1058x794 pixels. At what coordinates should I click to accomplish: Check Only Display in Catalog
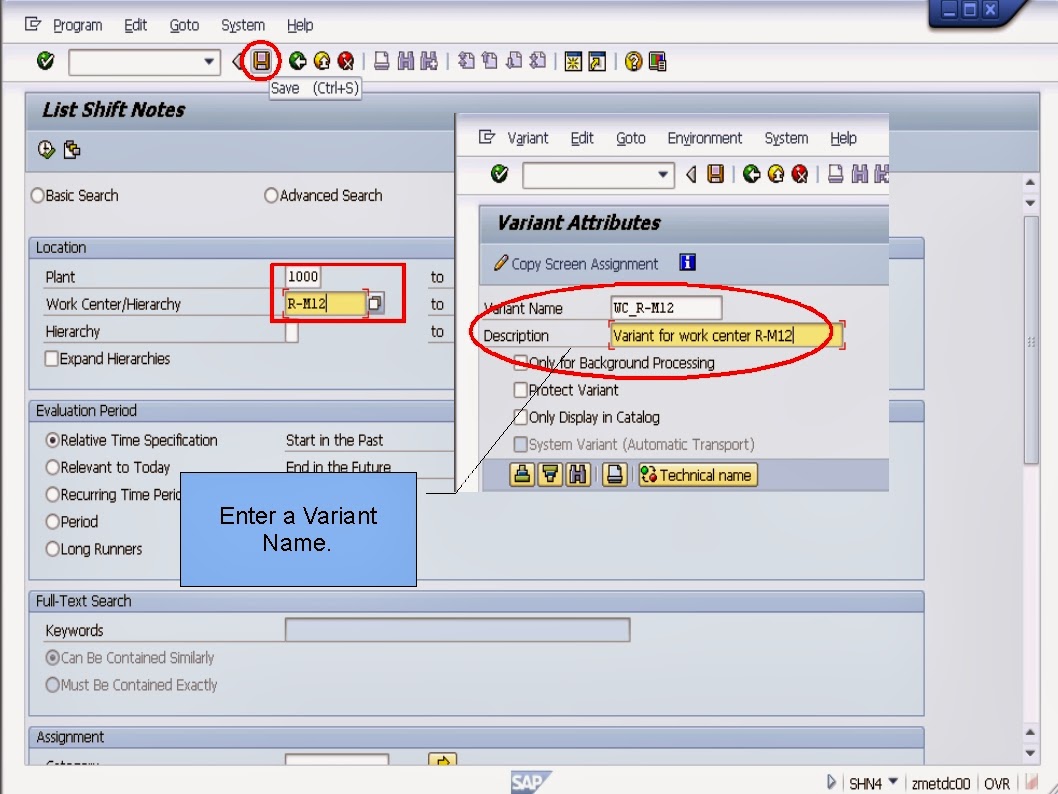pyautogui.click(x=521, y=417)
